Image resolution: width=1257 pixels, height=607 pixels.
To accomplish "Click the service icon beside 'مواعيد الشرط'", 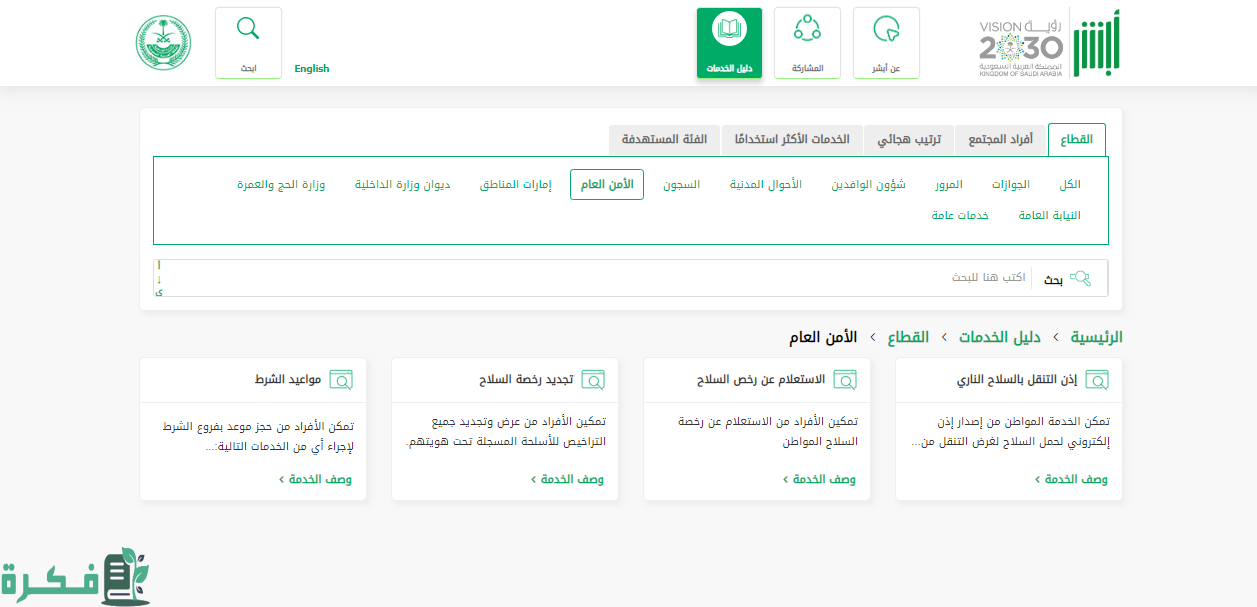I will (341, 380).
